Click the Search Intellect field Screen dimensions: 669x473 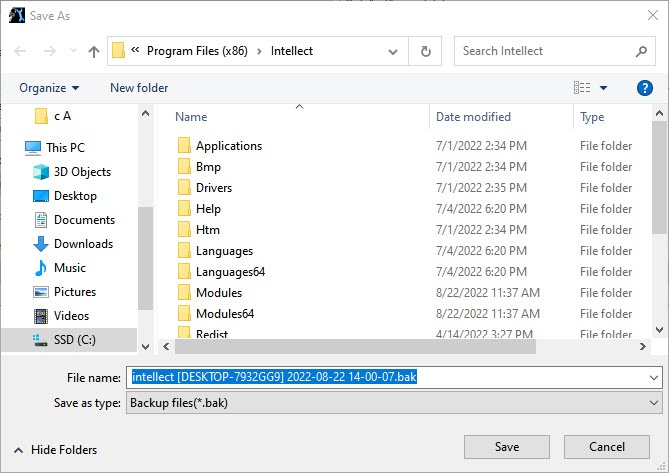[545, 51]
